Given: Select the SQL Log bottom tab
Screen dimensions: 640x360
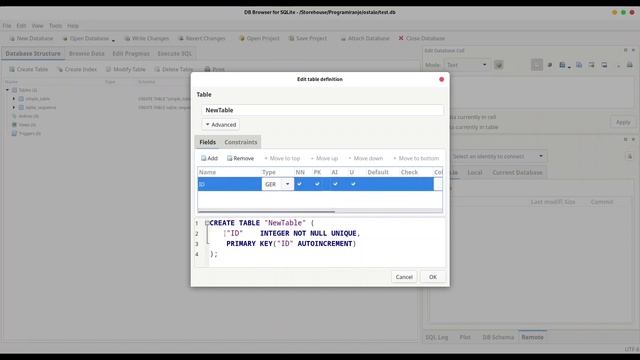Looking at the screenshot, I should coord(436,337).
